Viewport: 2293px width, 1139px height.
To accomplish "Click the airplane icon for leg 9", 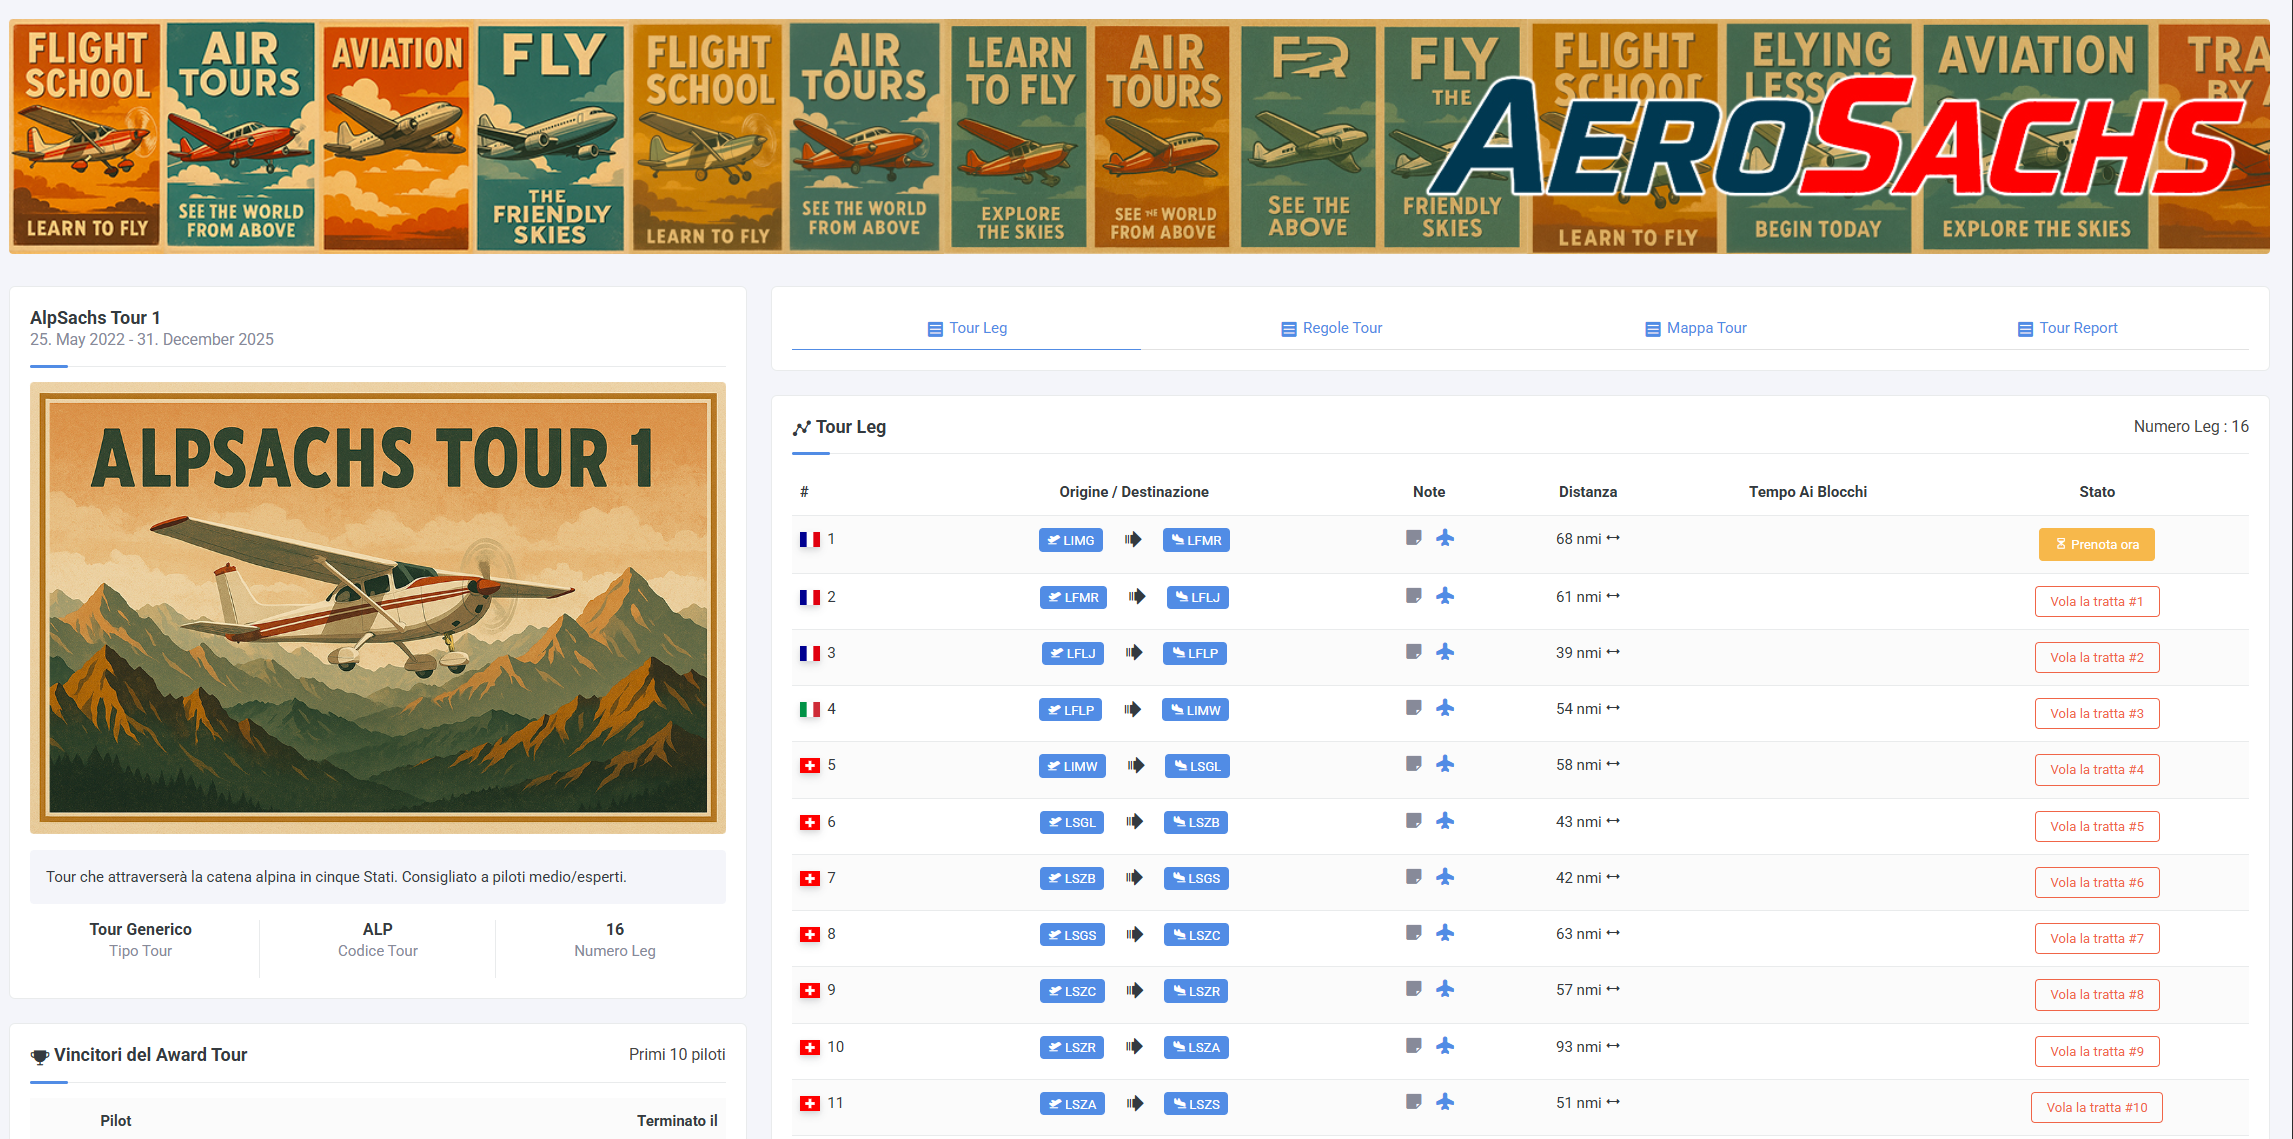I will (x=1445, y=989).
